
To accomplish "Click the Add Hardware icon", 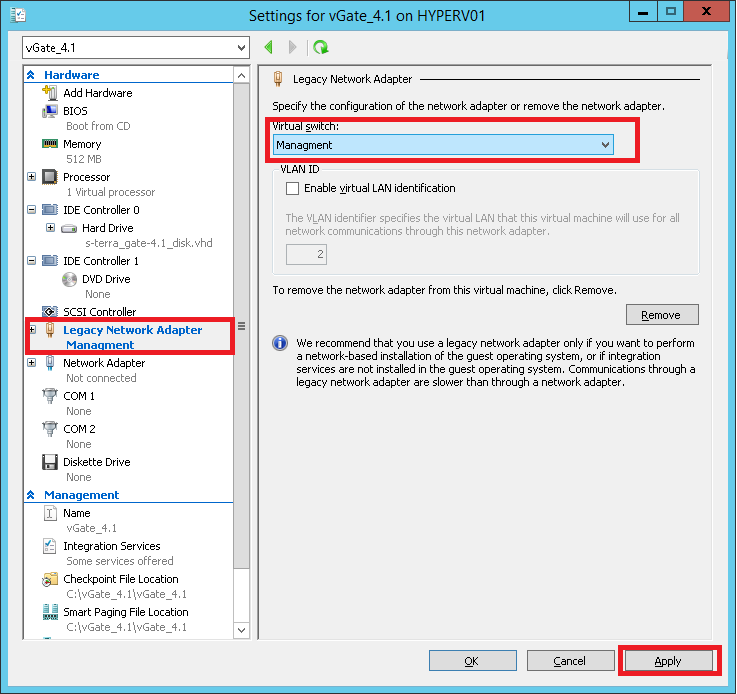I will click(x=50, y=93).
